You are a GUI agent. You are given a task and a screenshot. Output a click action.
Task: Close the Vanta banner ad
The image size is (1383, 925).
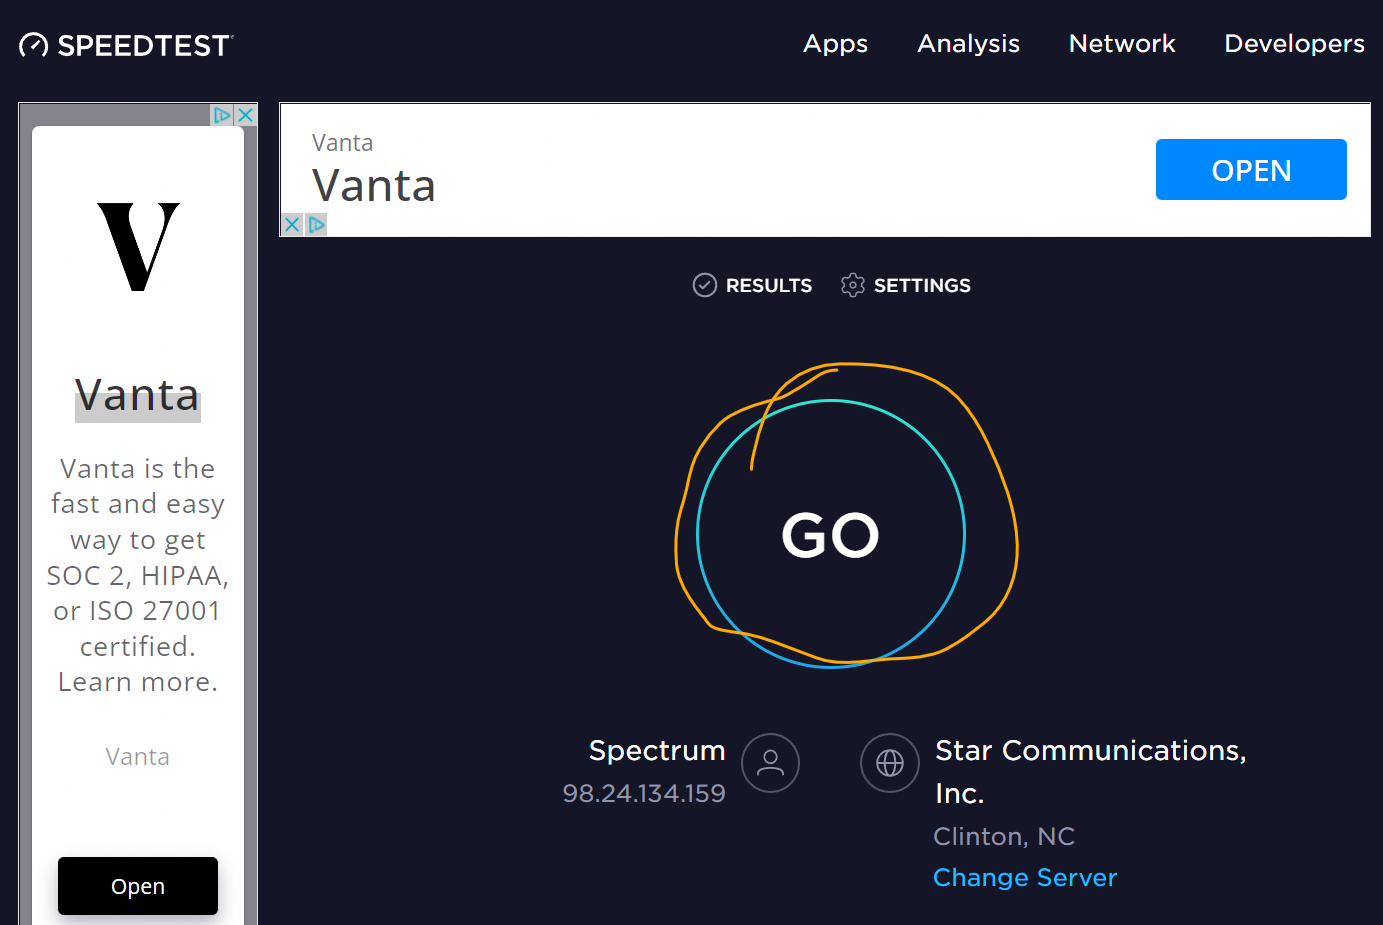click(x=291, y=224)
